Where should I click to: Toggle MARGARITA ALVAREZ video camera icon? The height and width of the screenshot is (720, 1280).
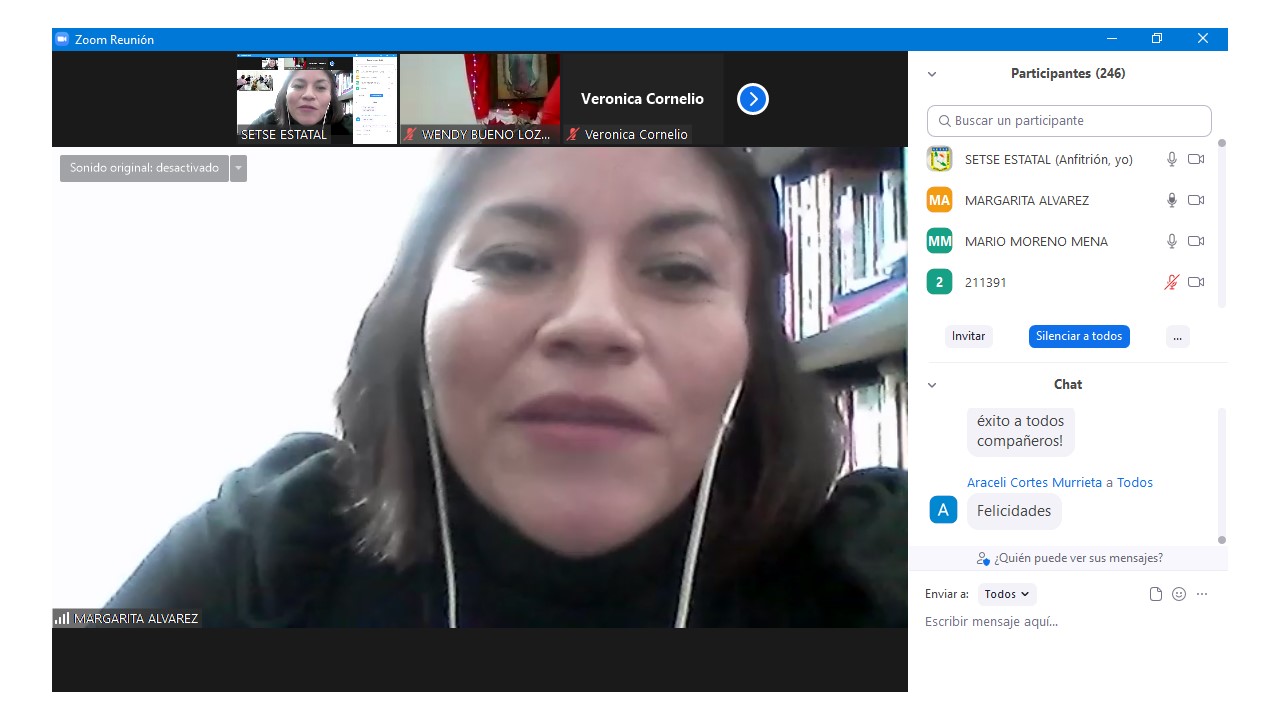coord(1196,200)
